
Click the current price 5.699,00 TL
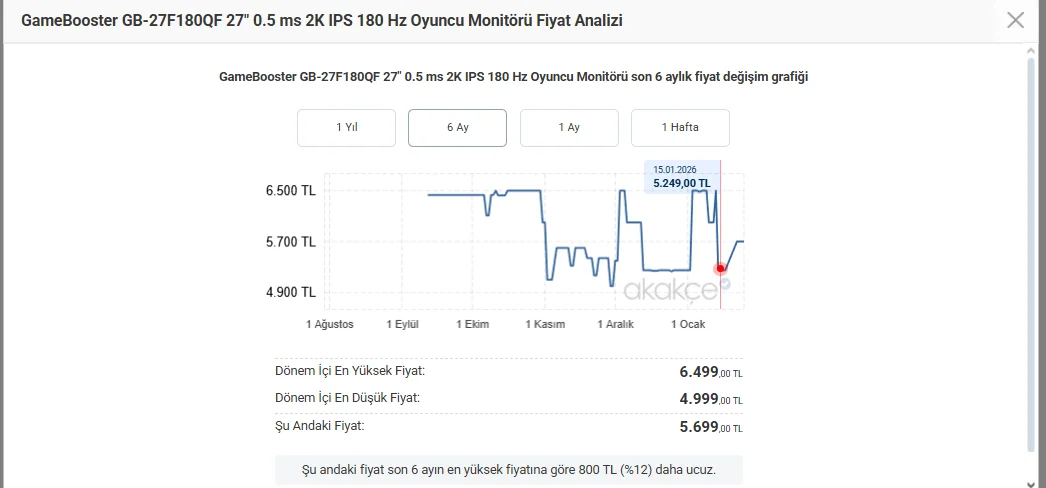710,428
